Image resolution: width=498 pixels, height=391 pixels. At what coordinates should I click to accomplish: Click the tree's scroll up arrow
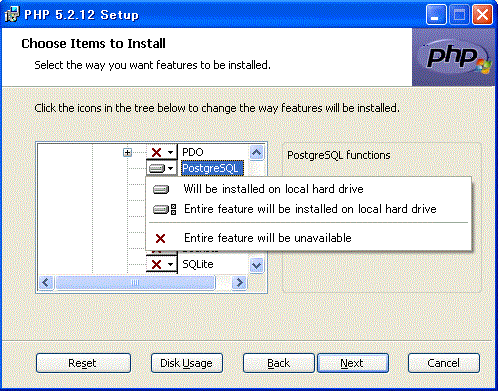coord(256,153)
